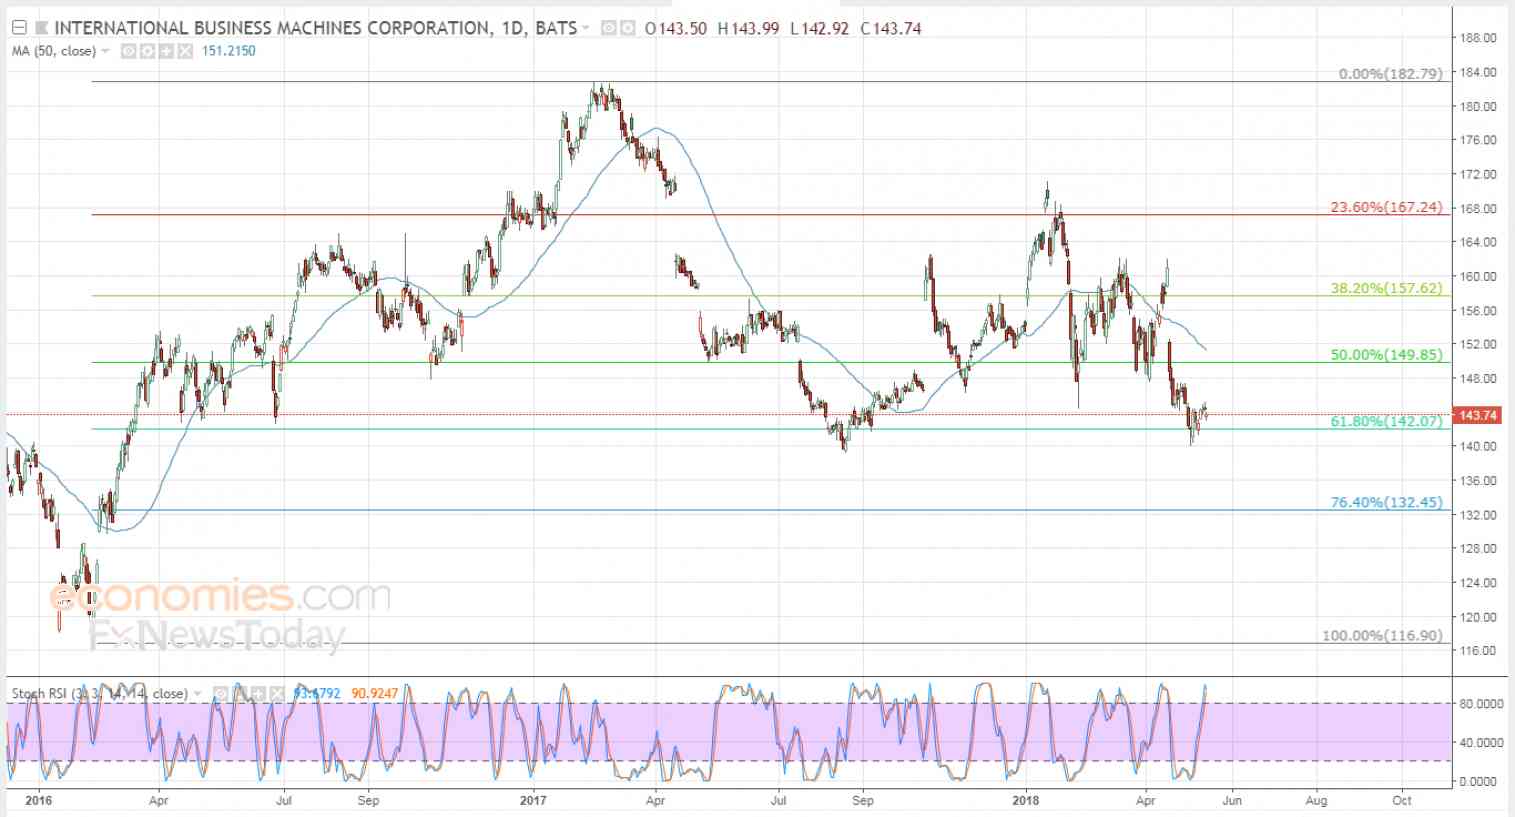
Task: Click the Stoch RSI plus icon
Action: click(x=258, y=693)
